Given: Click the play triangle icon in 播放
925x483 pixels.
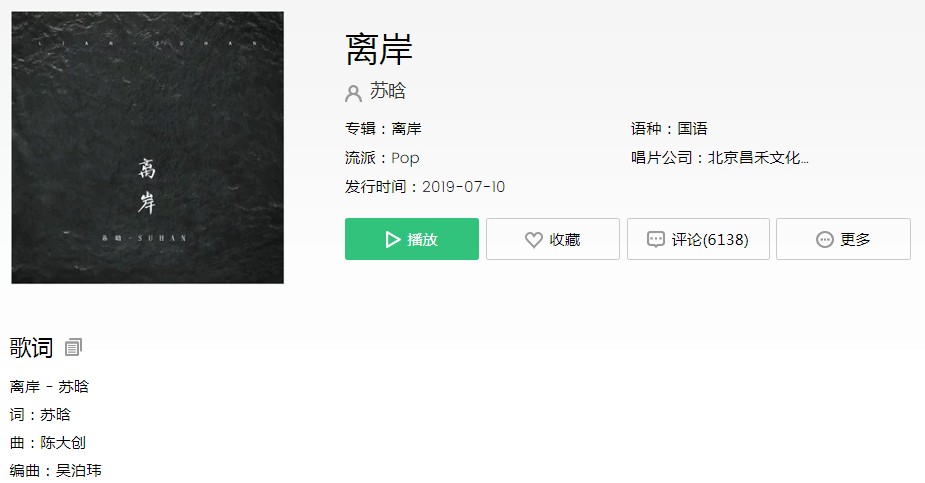Looking at the screenshot, I should (392, 239).
